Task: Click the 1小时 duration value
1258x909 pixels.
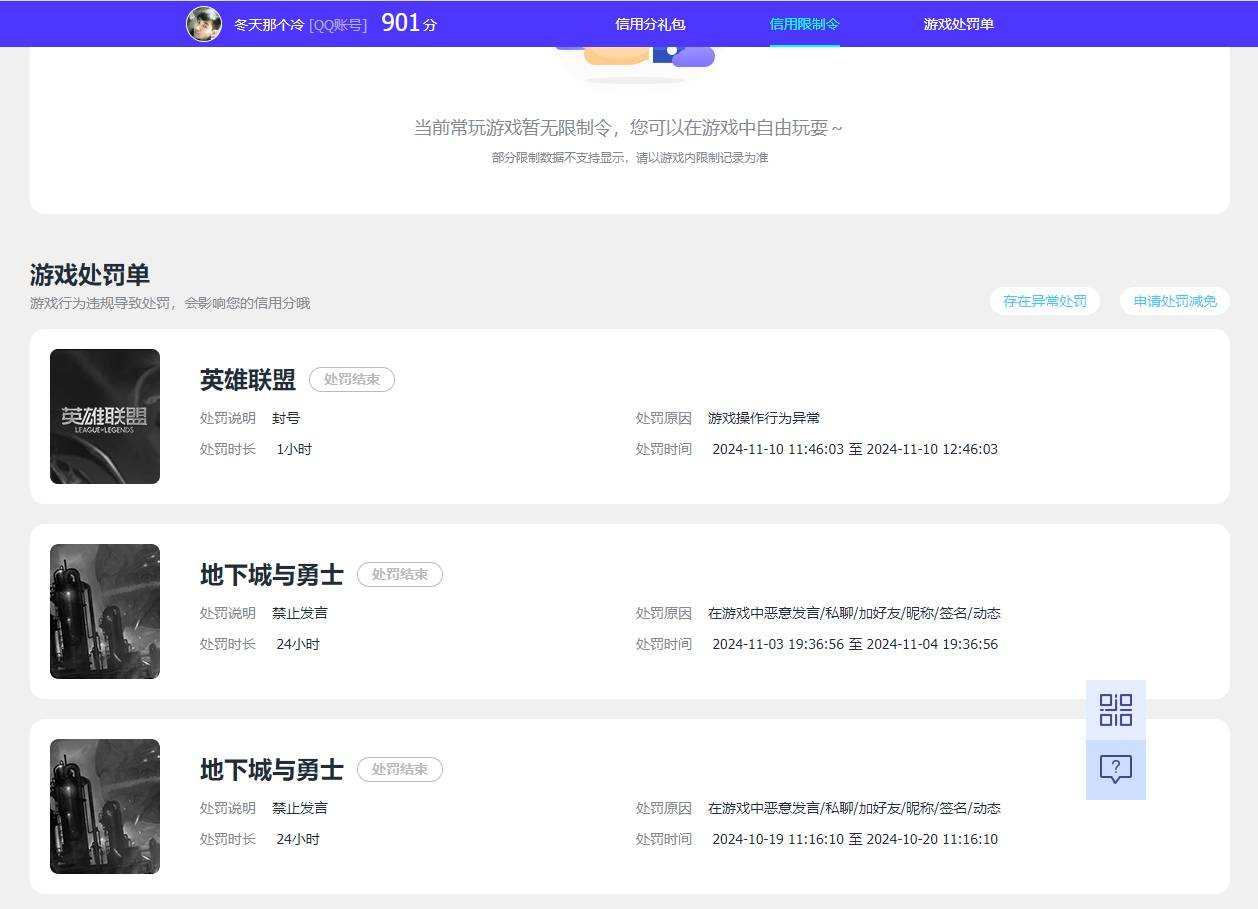Action: tap(294, 449)
